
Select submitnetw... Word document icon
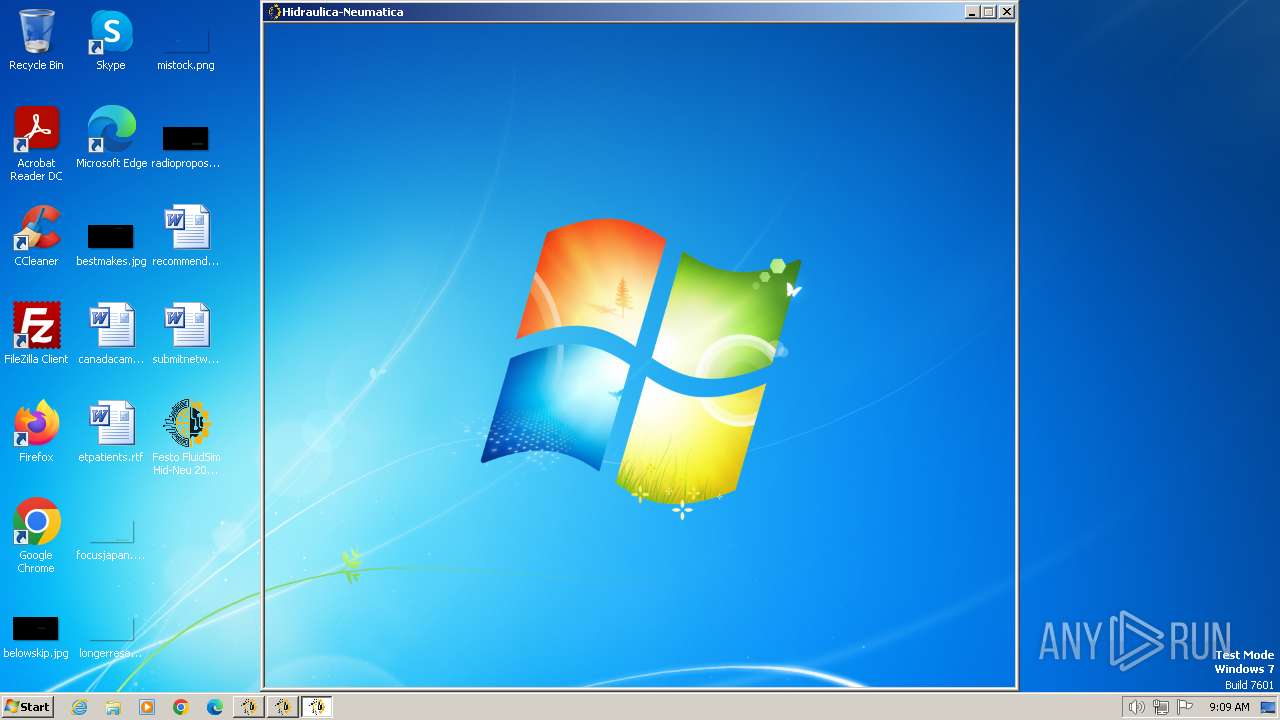[x=186, y=334]
